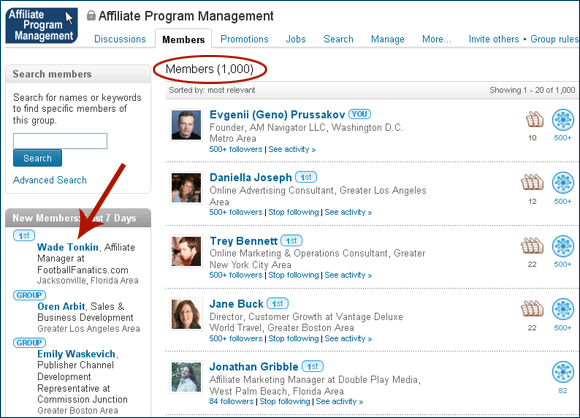Click See activity for Jane Buck
The height and width of the screenshot is (418, 580).
(x=348, y=338)
